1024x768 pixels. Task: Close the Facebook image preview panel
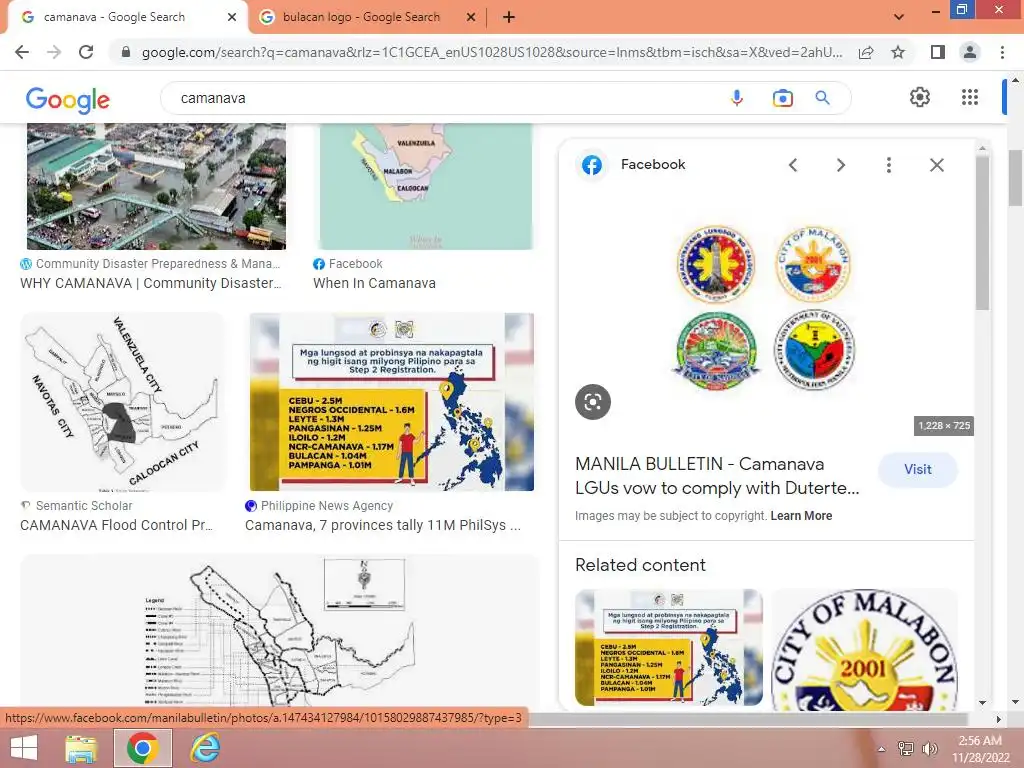[x=936, y=165]
